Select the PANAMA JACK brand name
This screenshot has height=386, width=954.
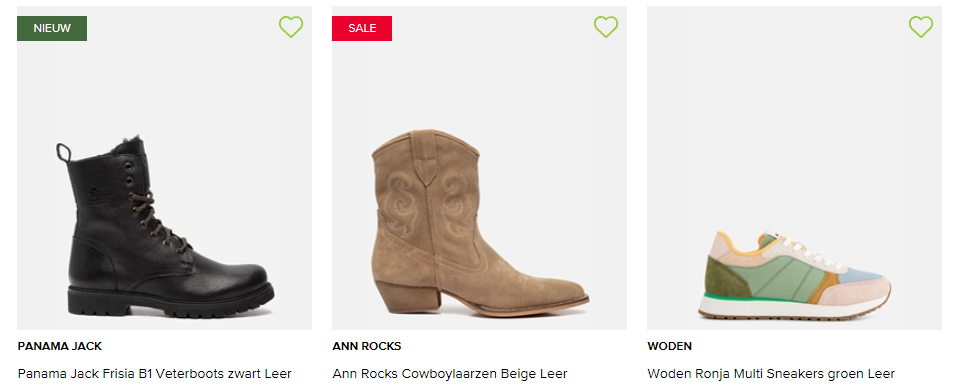60,346
